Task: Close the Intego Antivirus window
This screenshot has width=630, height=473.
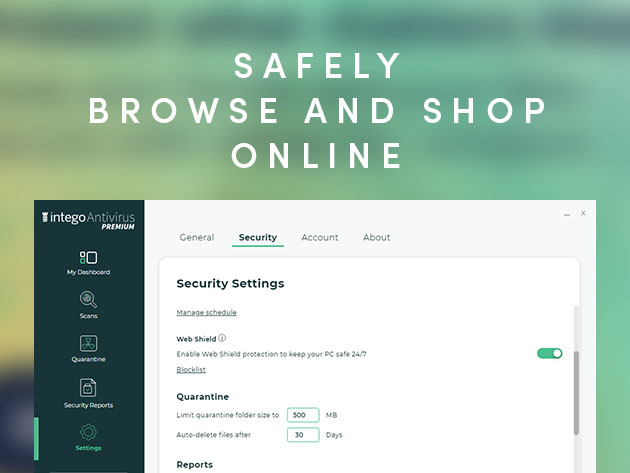Action: (583, 213)
